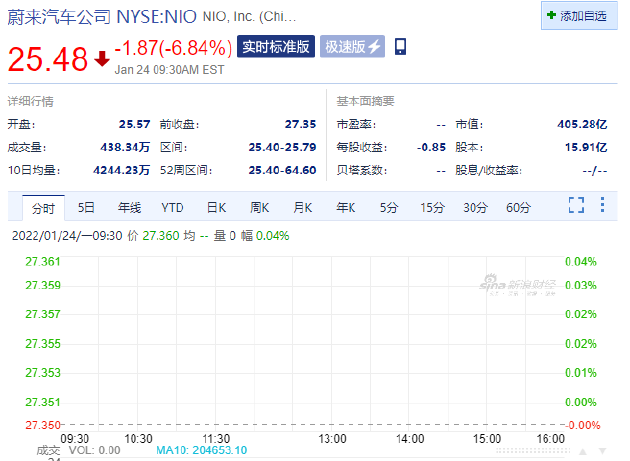Select the 周K chart tab
The width and height of the screenshot is (630, 461).
[x=260, y=208]
